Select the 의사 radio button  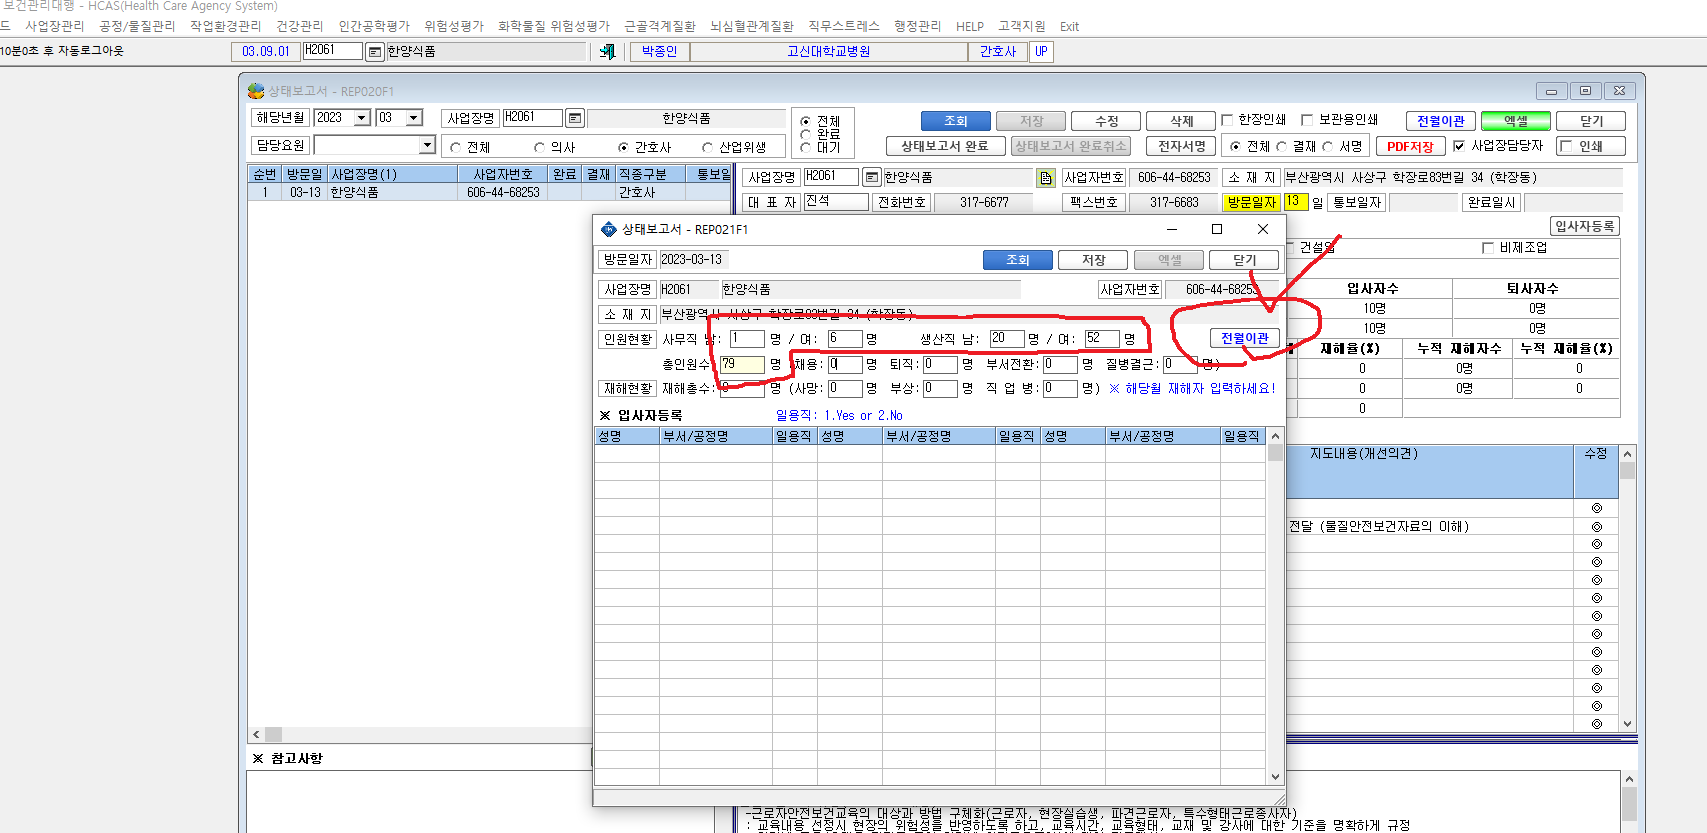point(539,147)
